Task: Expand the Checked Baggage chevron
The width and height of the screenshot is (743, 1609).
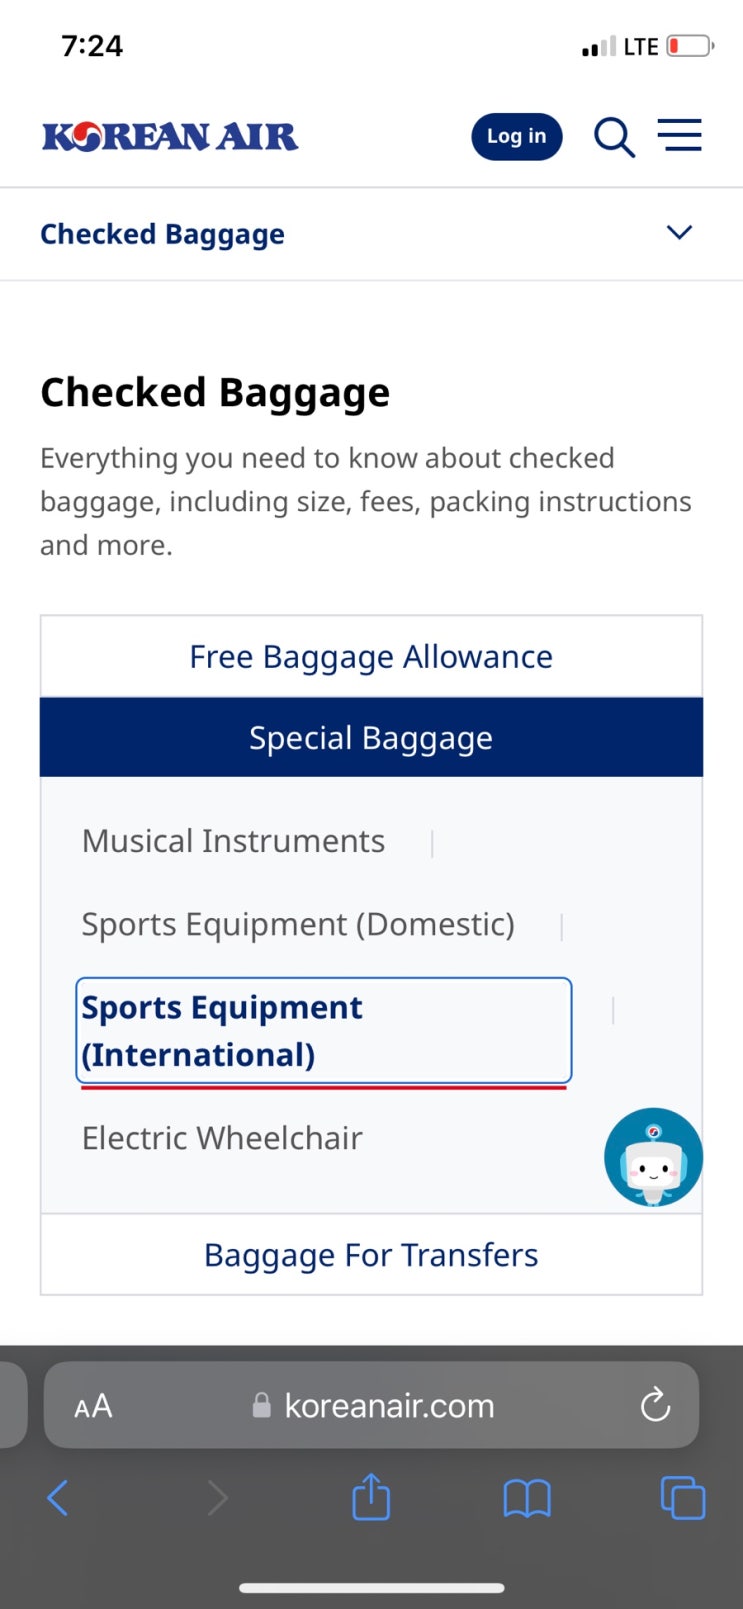Action: pyautogui.click(x=679, y=233)
